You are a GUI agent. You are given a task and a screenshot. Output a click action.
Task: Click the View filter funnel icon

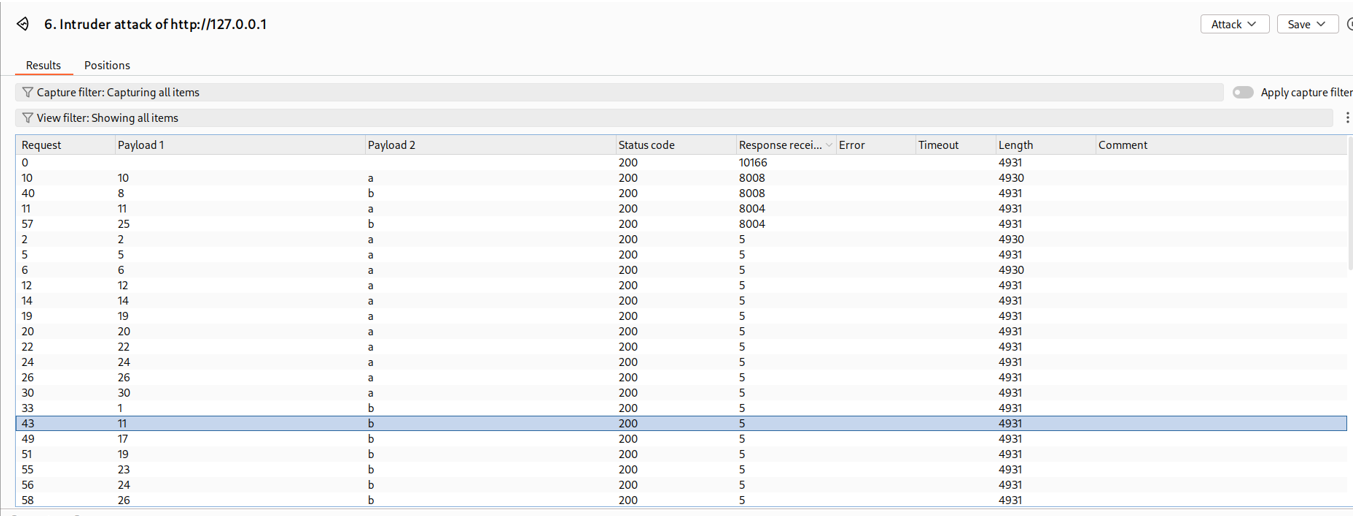point(27,118)
